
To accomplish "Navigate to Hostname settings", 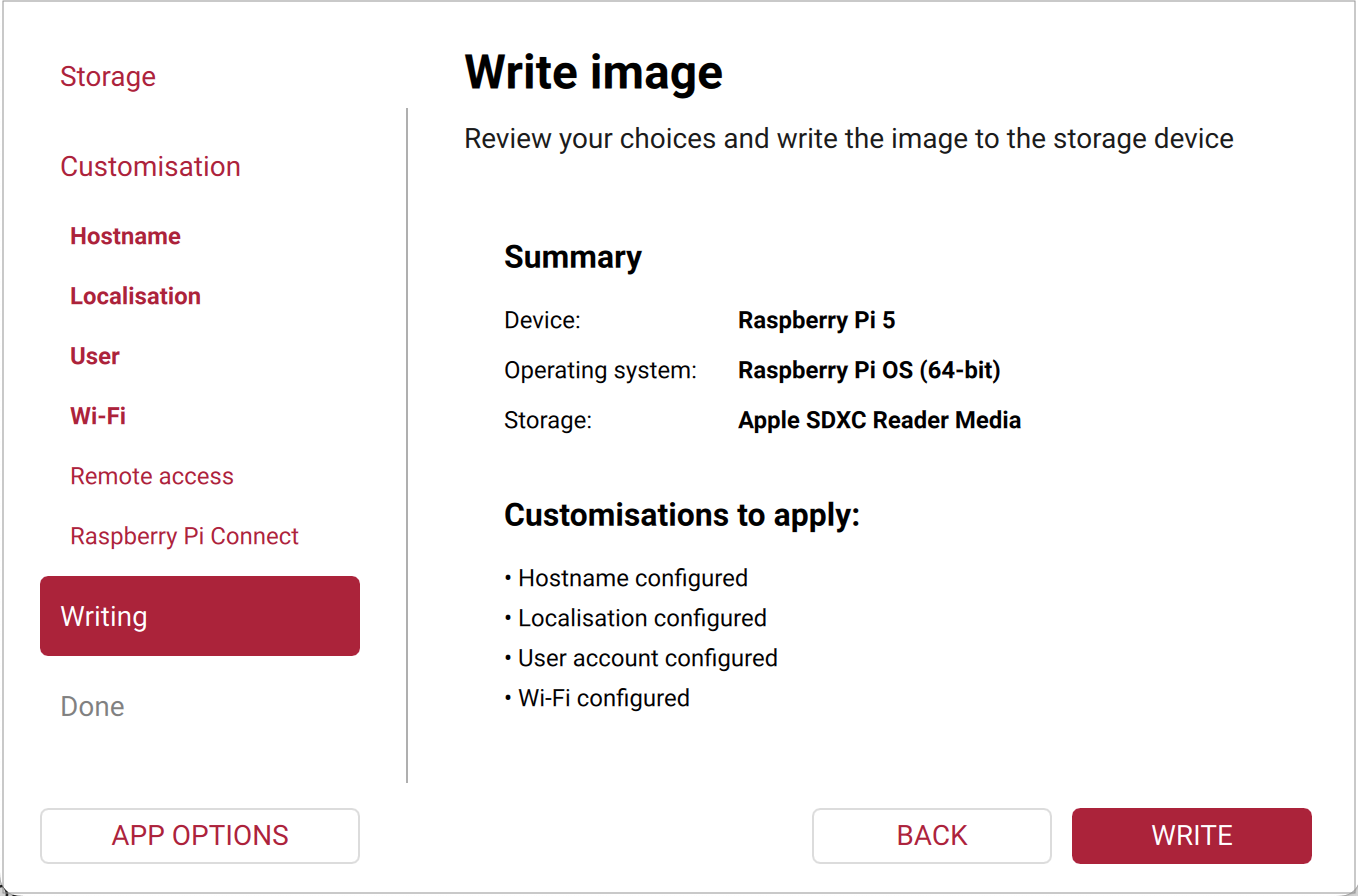I will [125, 236].
